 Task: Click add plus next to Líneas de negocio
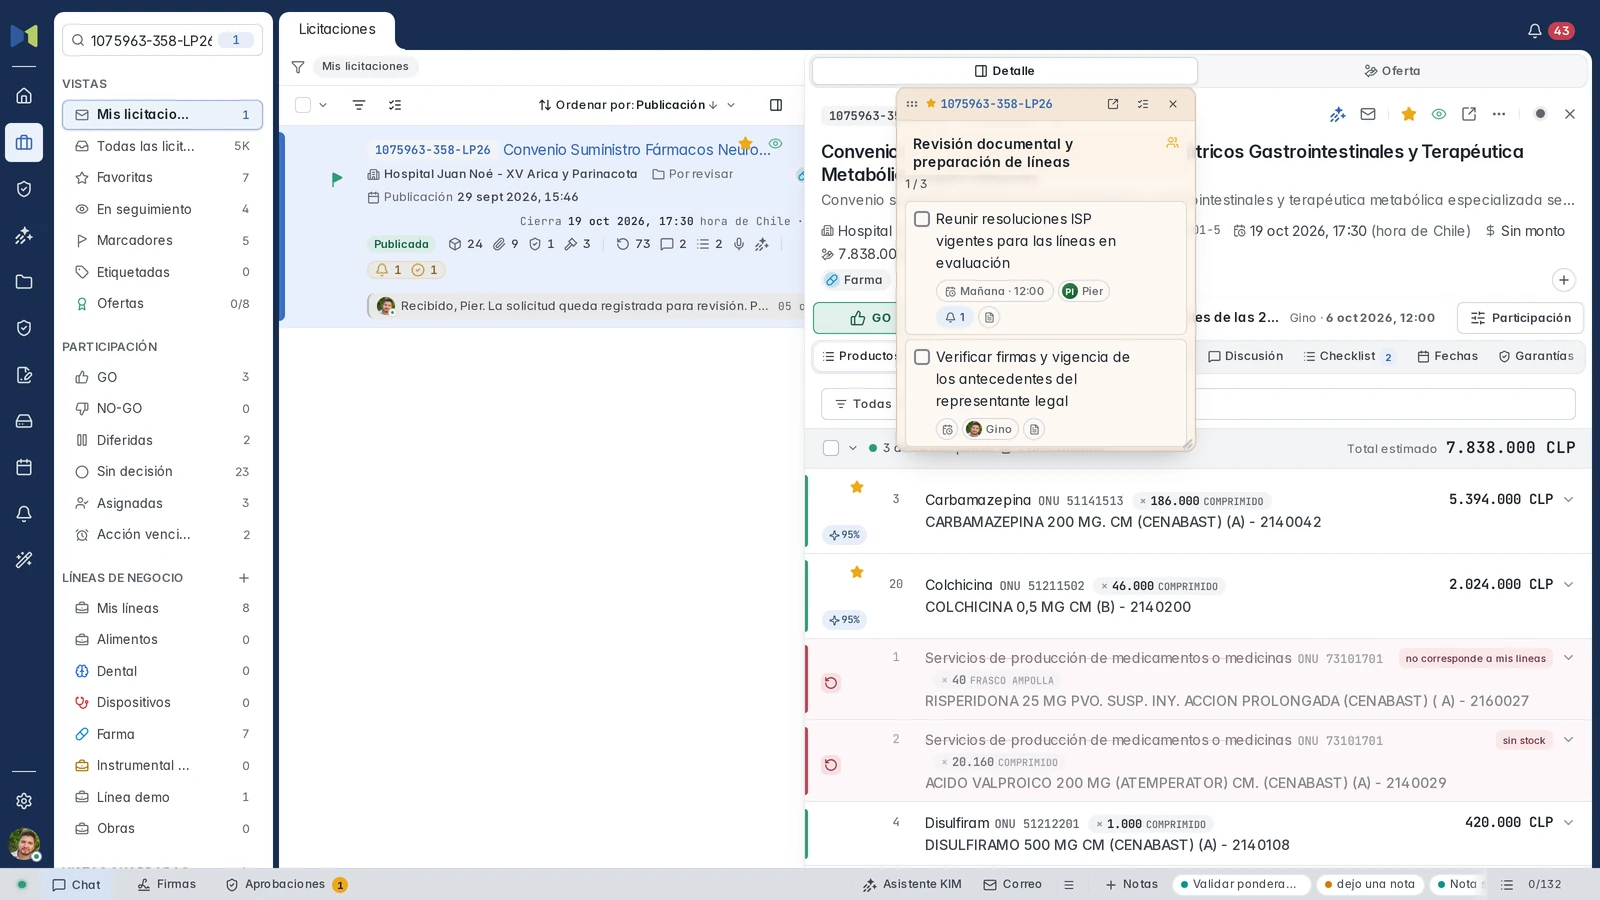click(244, 578)
